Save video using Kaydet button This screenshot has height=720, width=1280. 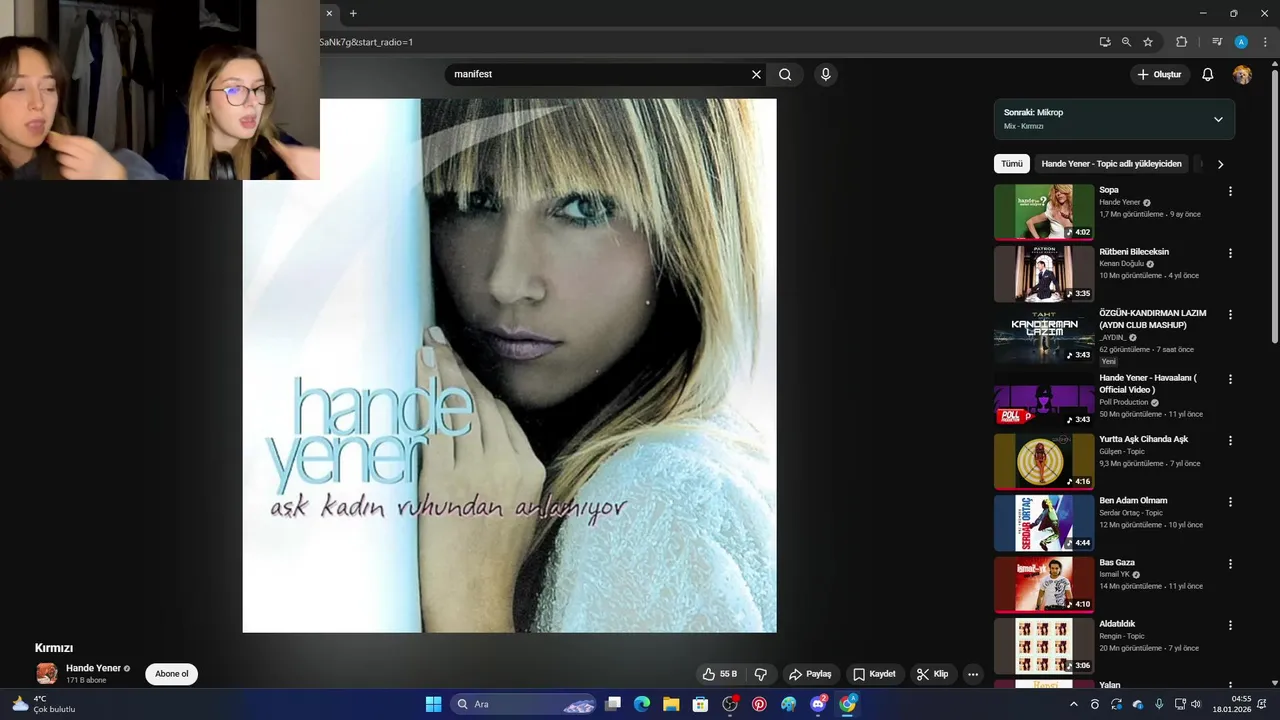[874, 674]
